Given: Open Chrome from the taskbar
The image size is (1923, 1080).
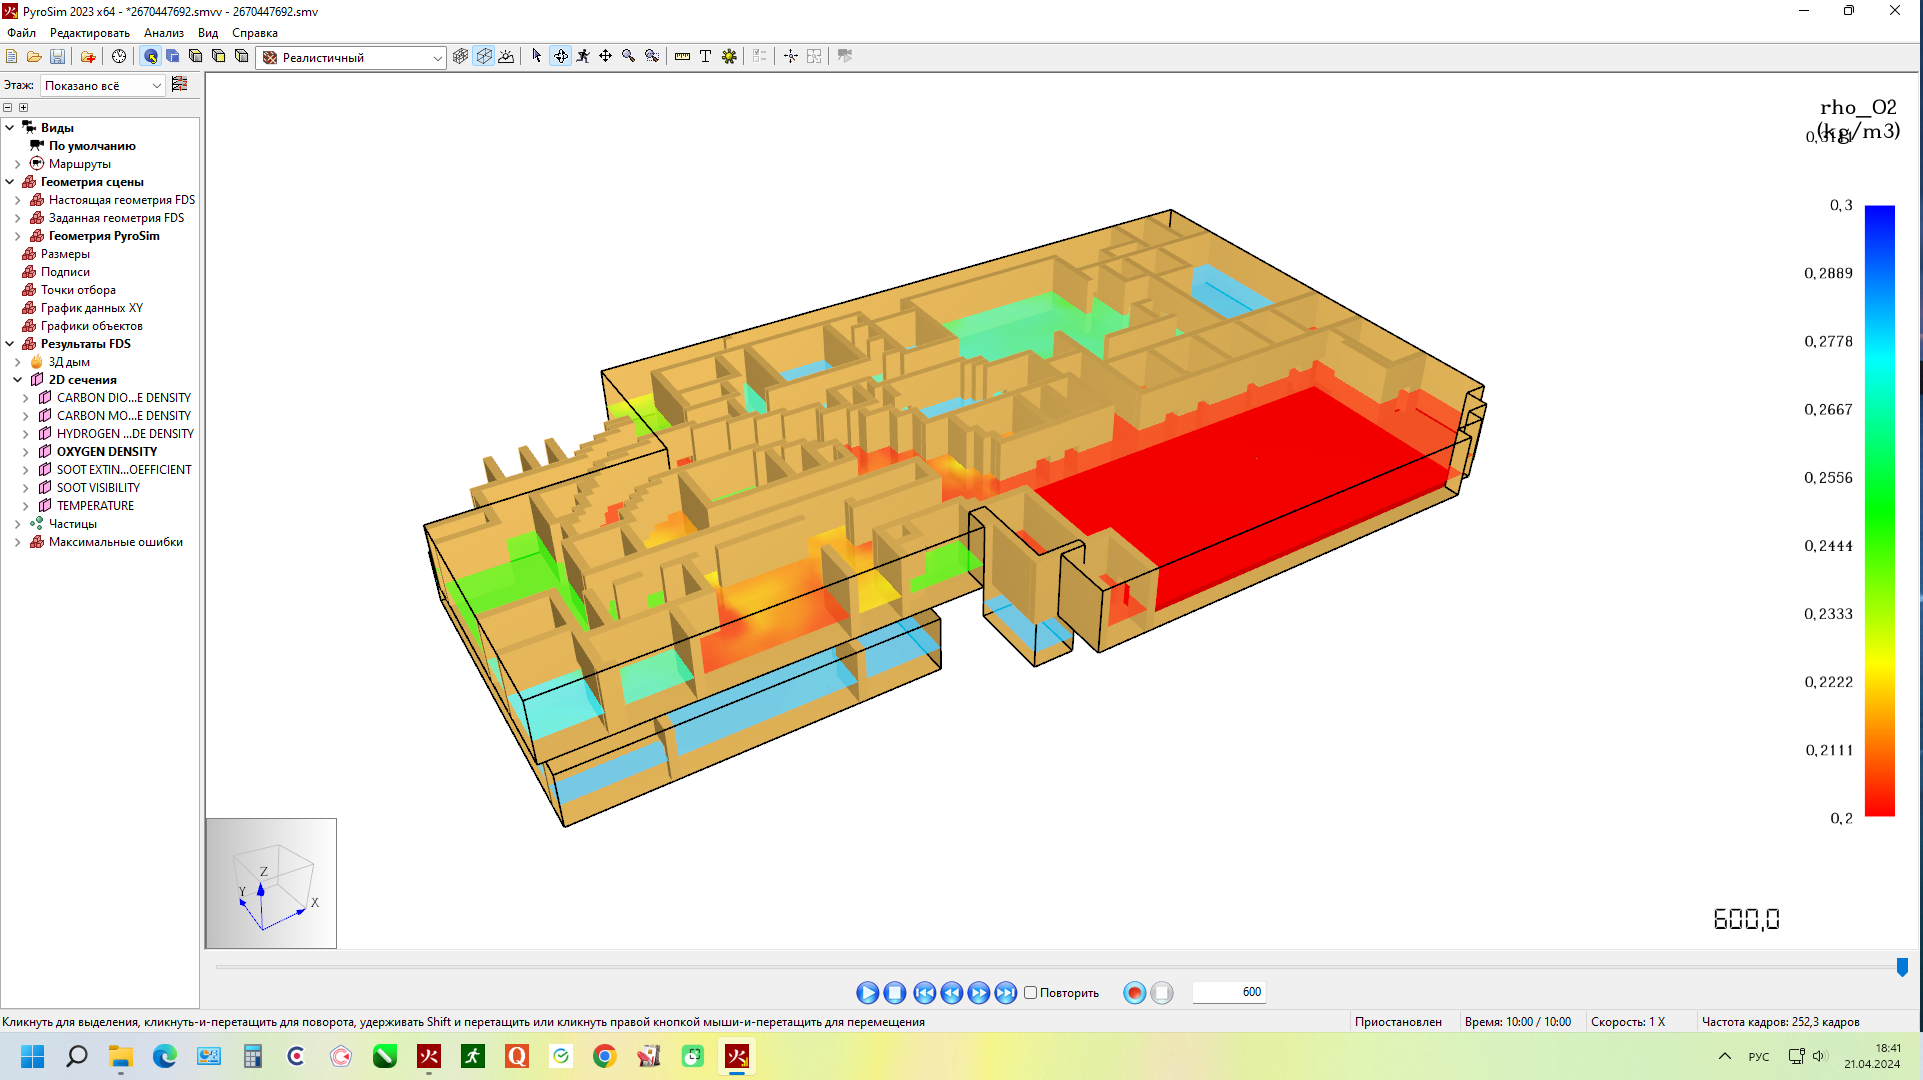Looking at the screenshot, I should tap(604, 1056).
